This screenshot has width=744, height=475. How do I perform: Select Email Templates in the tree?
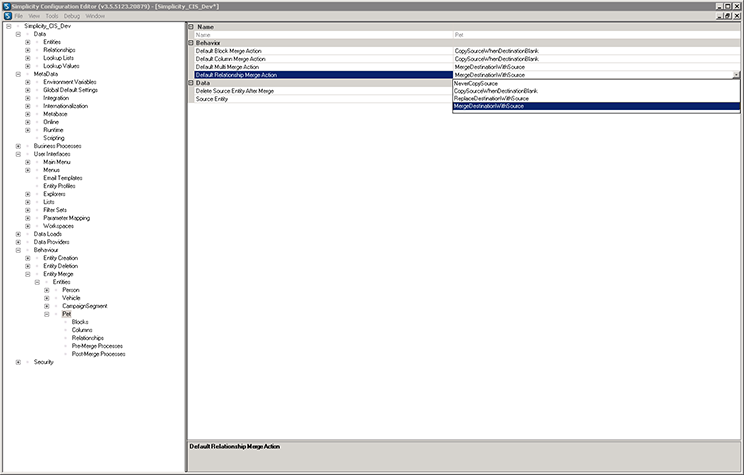point(63,178)
